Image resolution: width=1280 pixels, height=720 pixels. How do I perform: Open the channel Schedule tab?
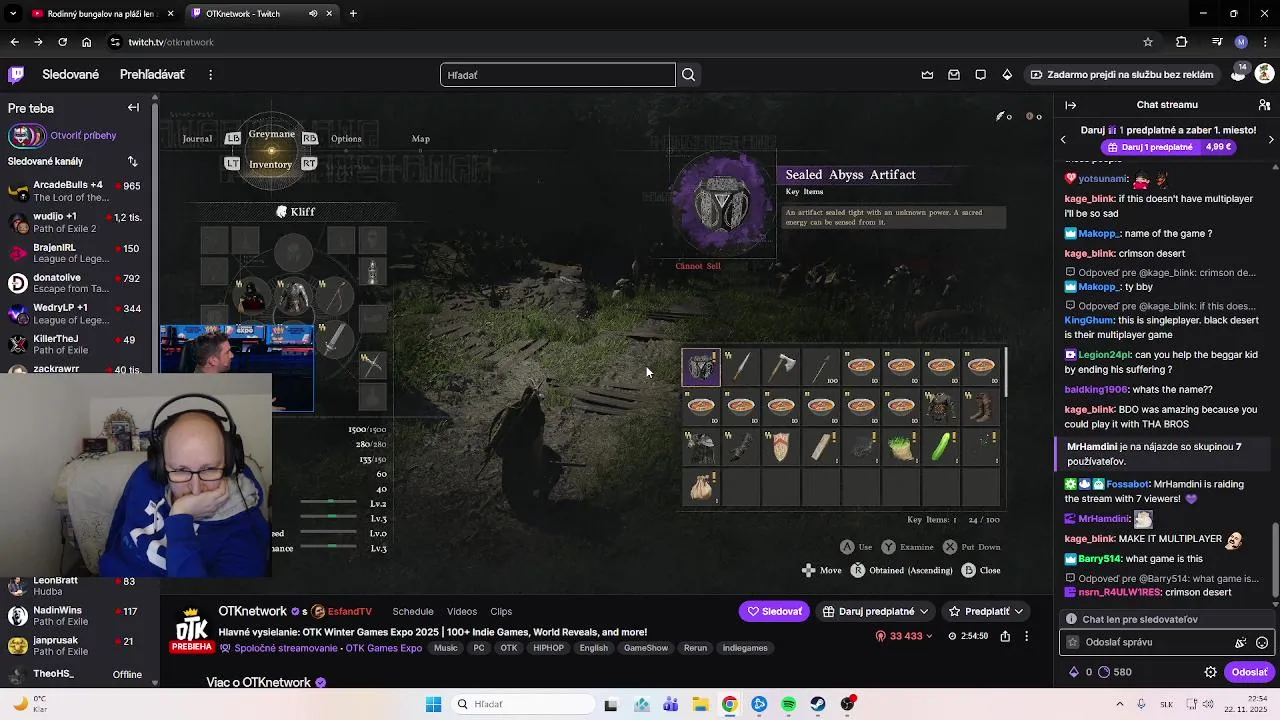(x=413, y=611)
